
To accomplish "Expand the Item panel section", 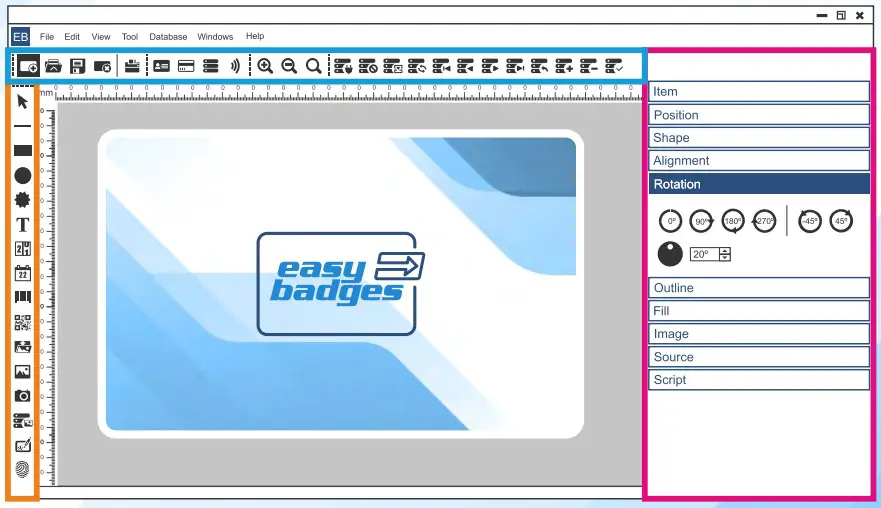I will tap(759, 92).
